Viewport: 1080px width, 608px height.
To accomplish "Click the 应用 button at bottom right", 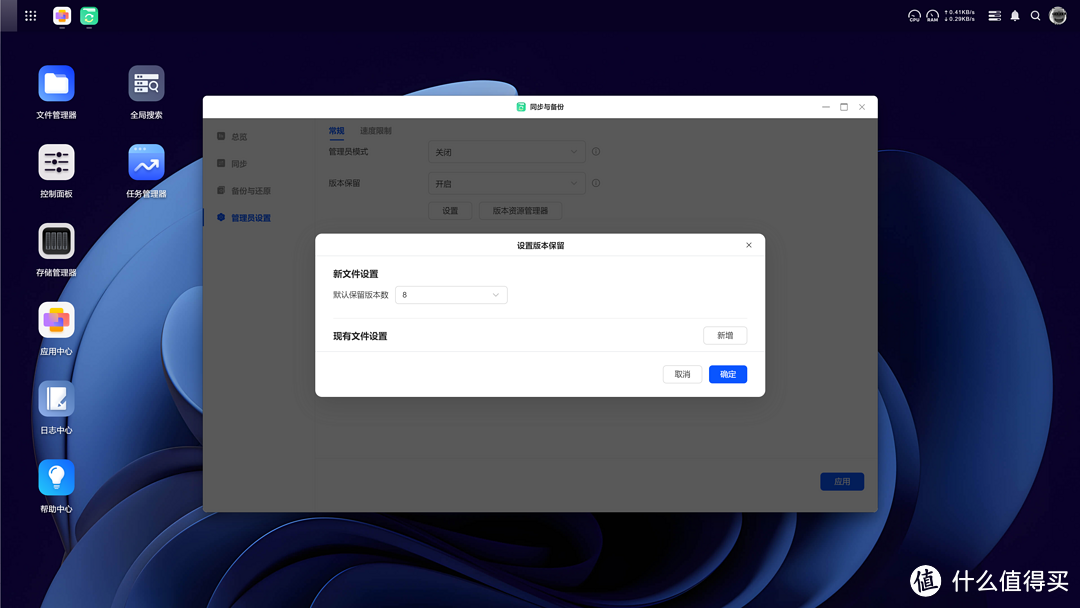I will (x=841, y=481).
